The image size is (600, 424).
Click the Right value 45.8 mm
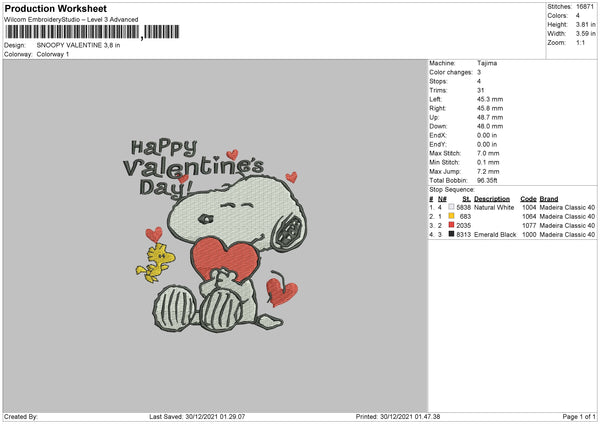(490, 108)
